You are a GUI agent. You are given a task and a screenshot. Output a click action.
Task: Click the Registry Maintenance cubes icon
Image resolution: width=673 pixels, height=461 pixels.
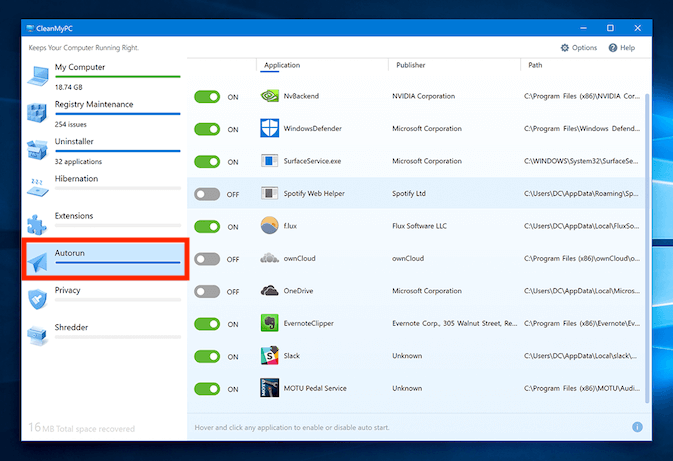(37, 113)
